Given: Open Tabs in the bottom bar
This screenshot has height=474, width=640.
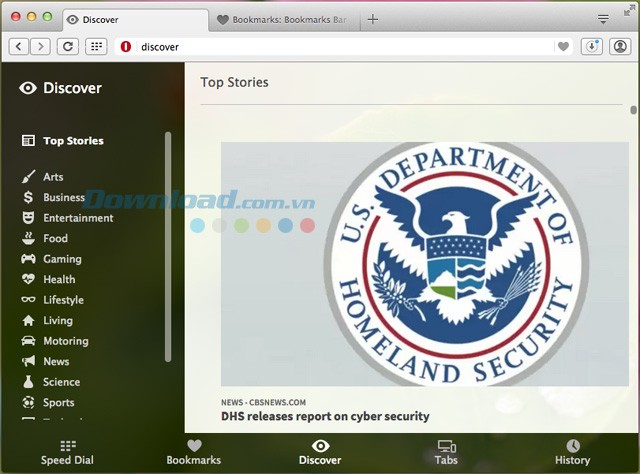Looking at the screenshot, I should coord(446,452).
